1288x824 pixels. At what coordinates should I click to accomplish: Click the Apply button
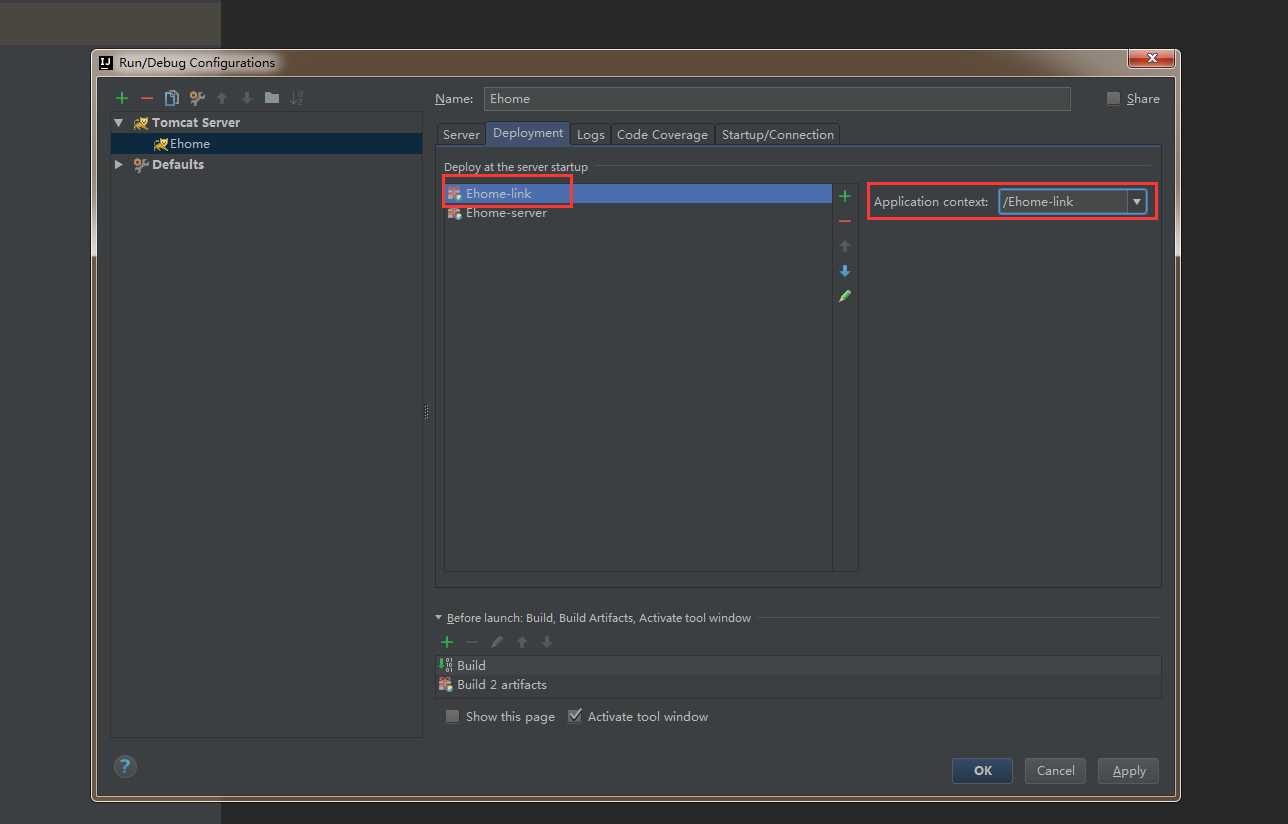click(x=1129, y=770)
